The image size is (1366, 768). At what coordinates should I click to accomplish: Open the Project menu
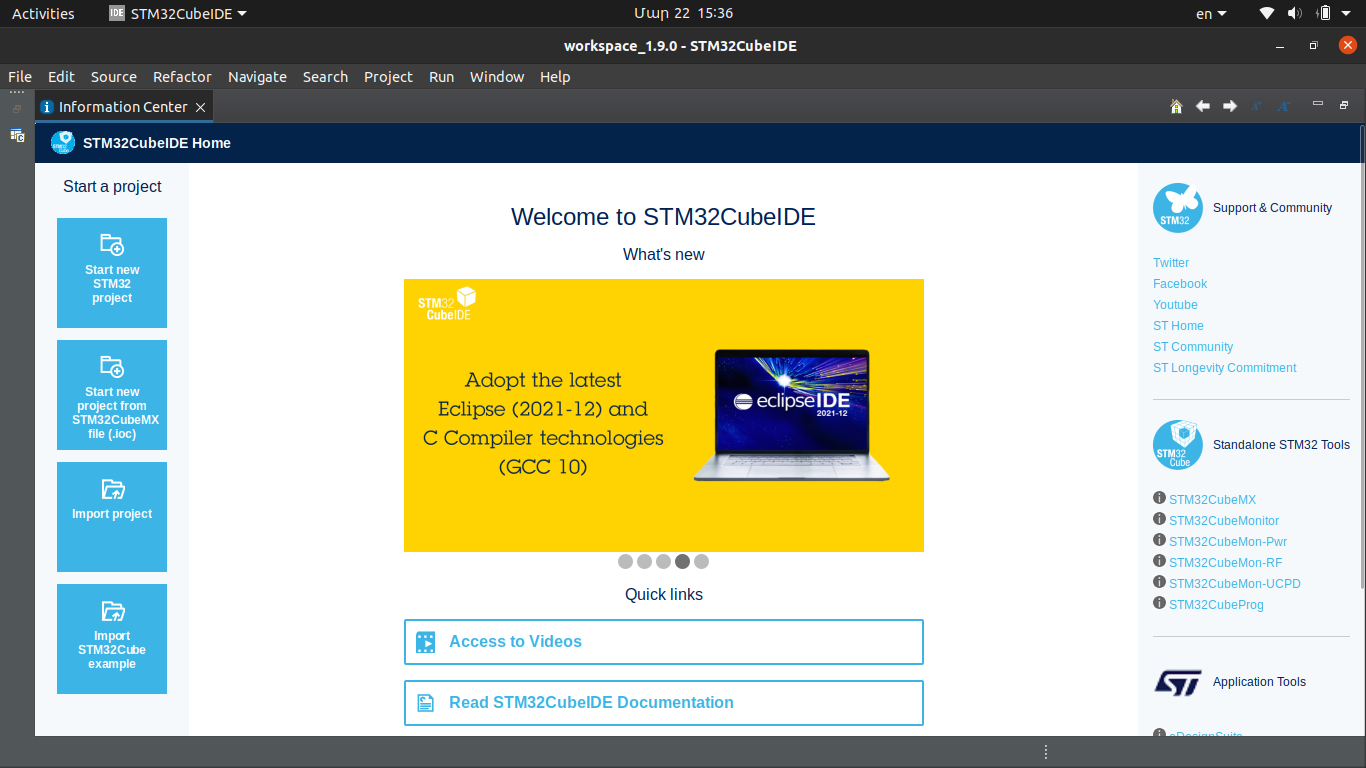[x=388, y=77]
